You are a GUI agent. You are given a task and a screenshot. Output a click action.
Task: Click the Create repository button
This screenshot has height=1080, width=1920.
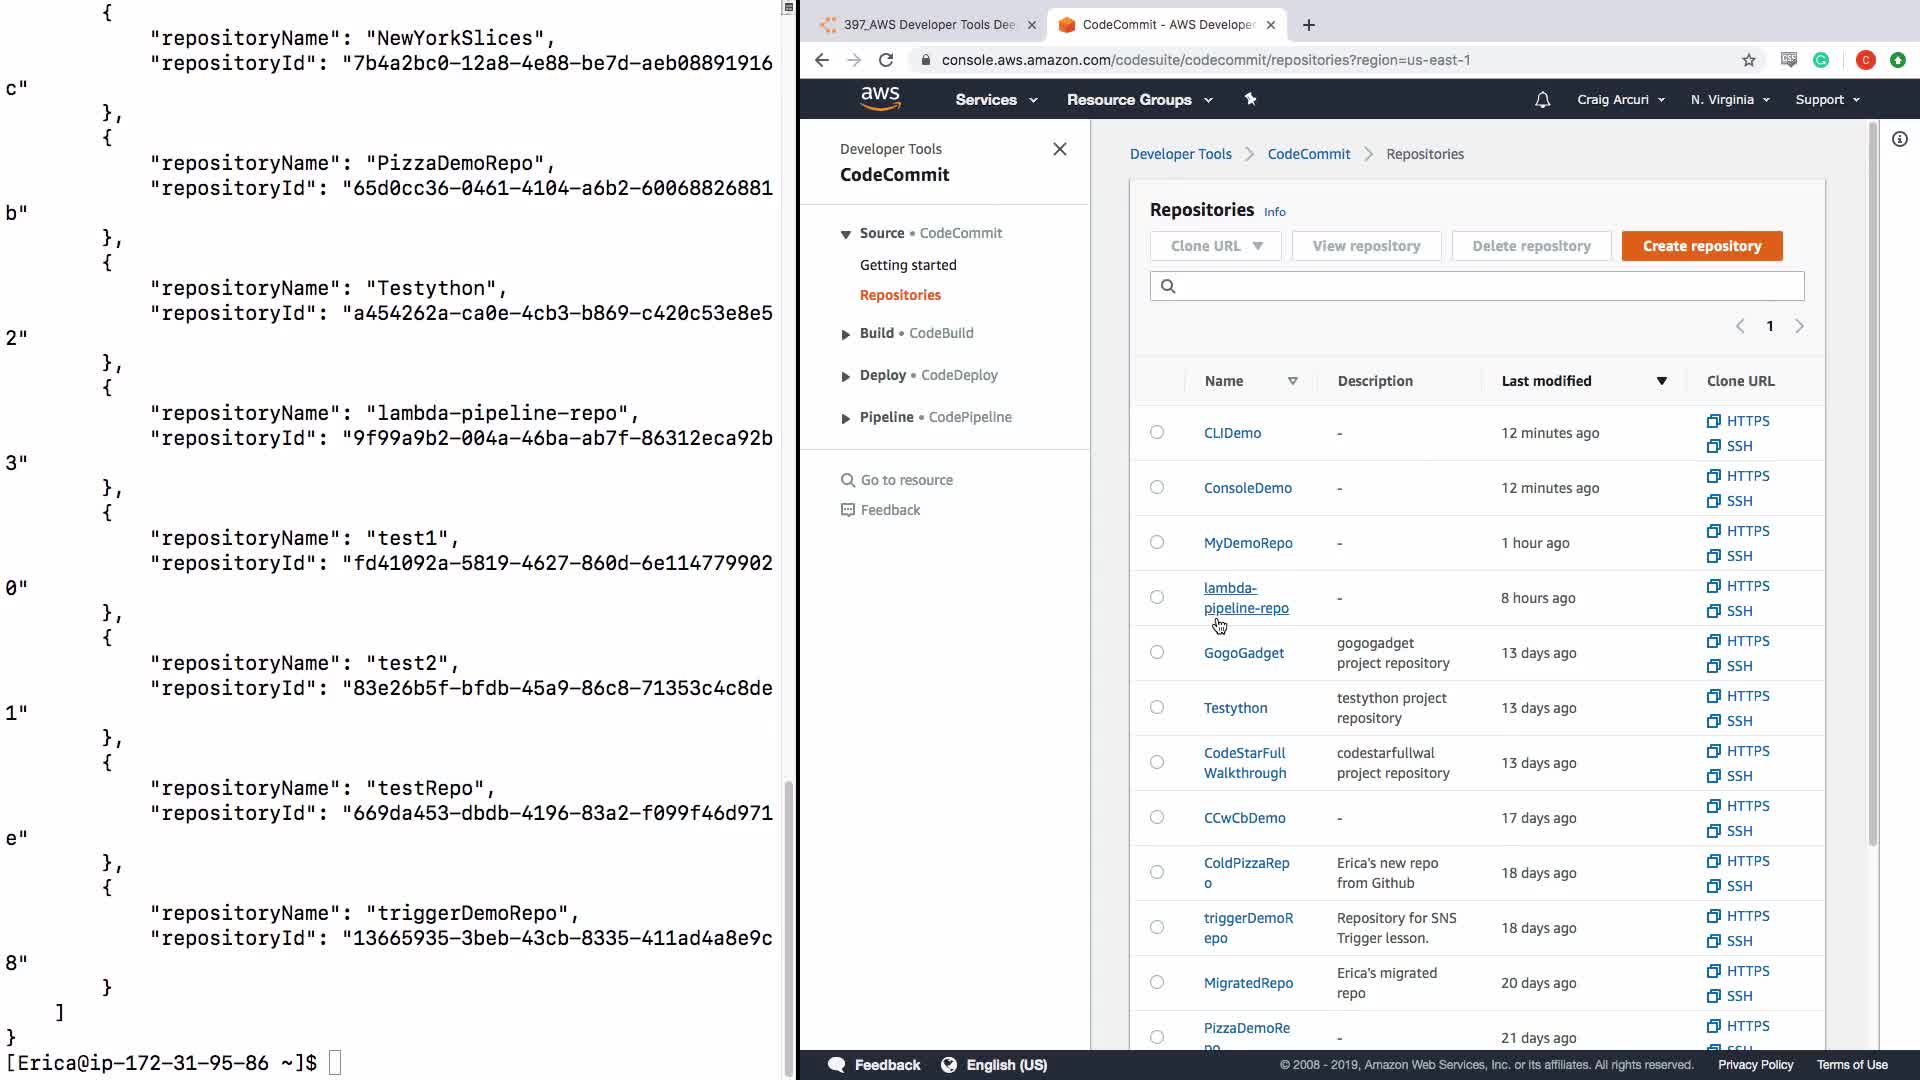1701,246
